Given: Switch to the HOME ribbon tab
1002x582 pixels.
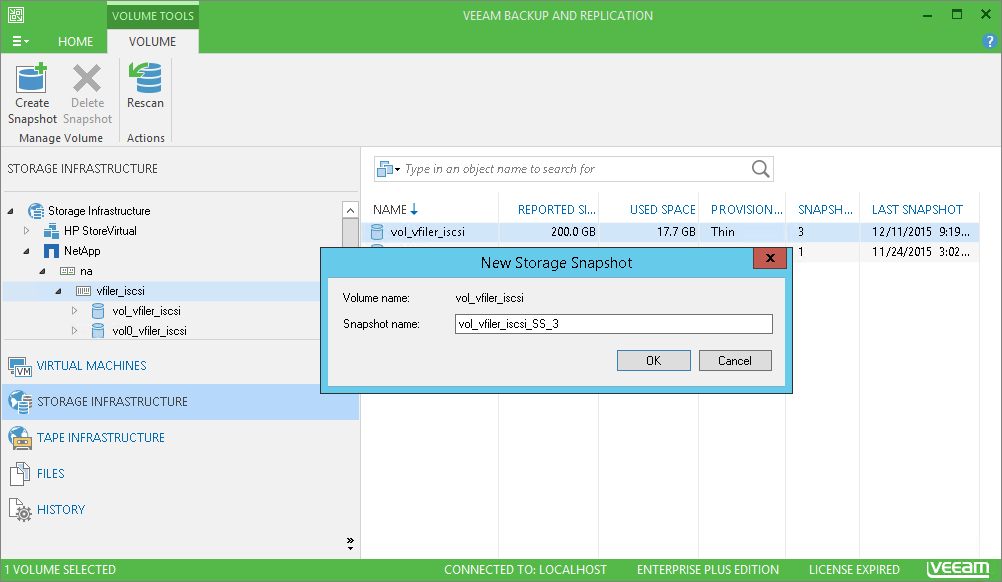Looking at the screenshot, I should (75, 42).
